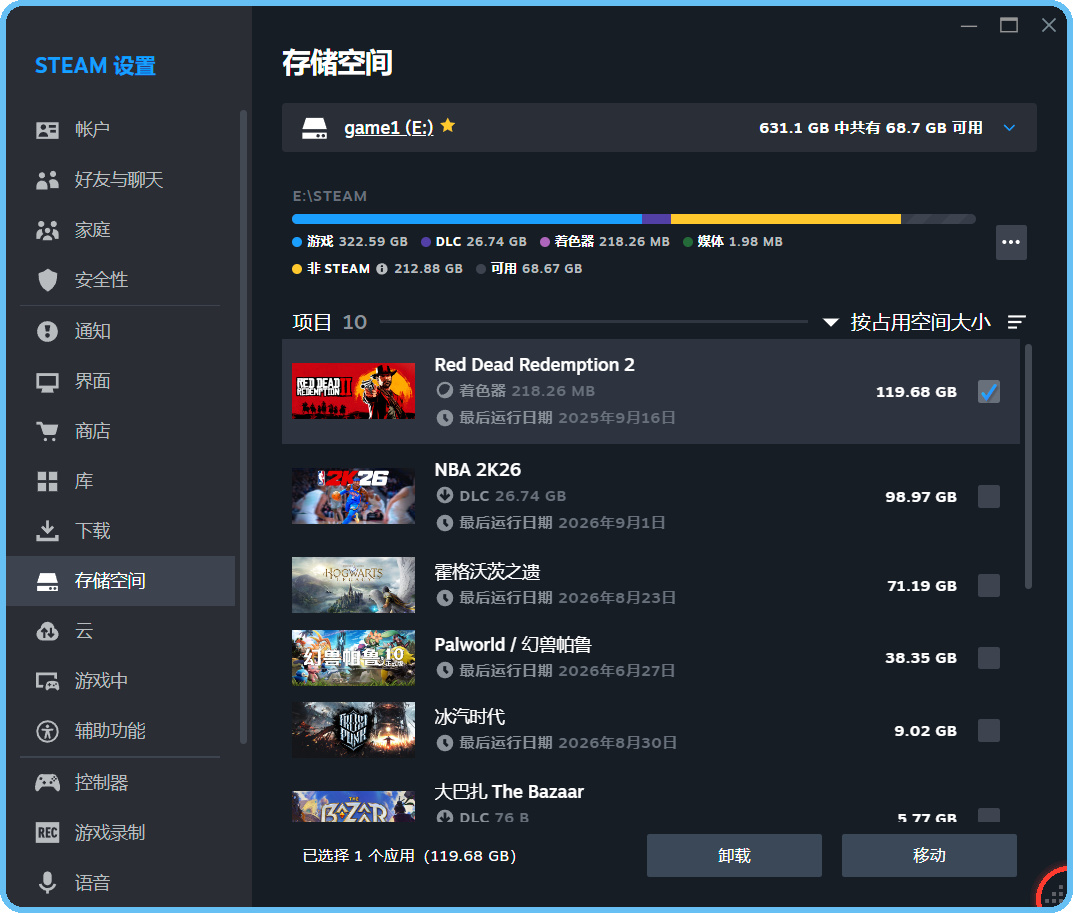Click the 非 STEAM info icon

(x=382, y=269)
